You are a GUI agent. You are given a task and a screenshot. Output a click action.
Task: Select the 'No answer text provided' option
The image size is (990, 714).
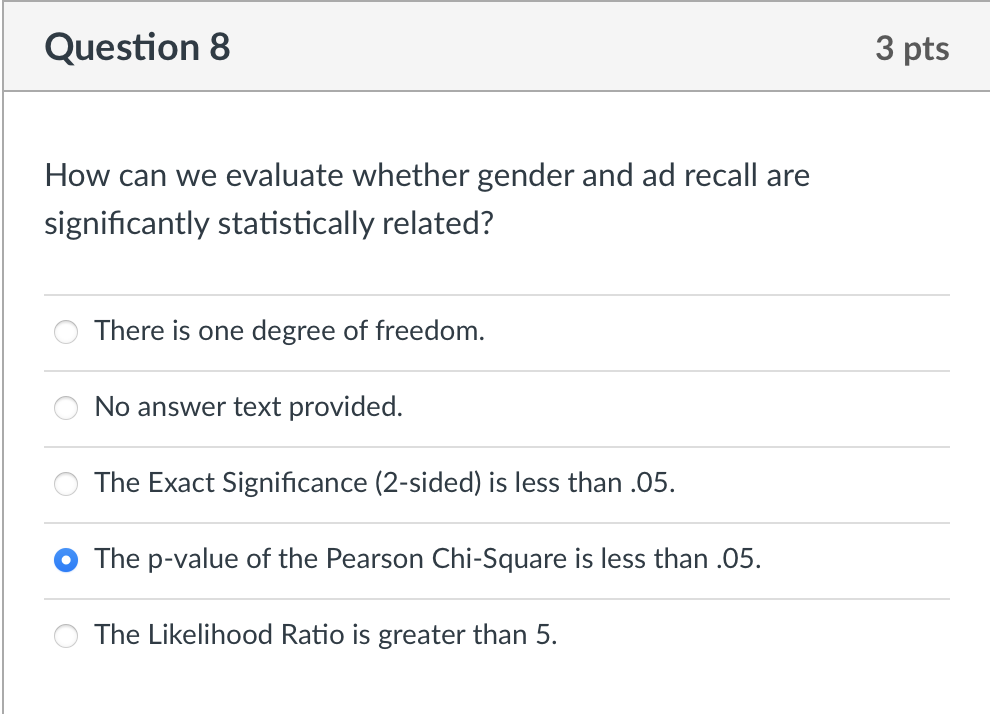pos(65,407)
